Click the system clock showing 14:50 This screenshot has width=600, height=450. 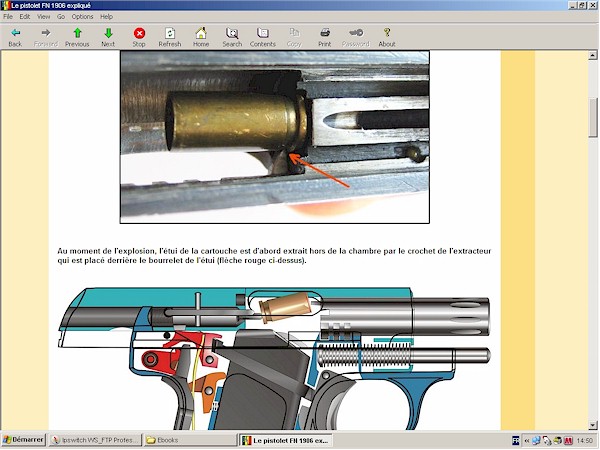585,440
